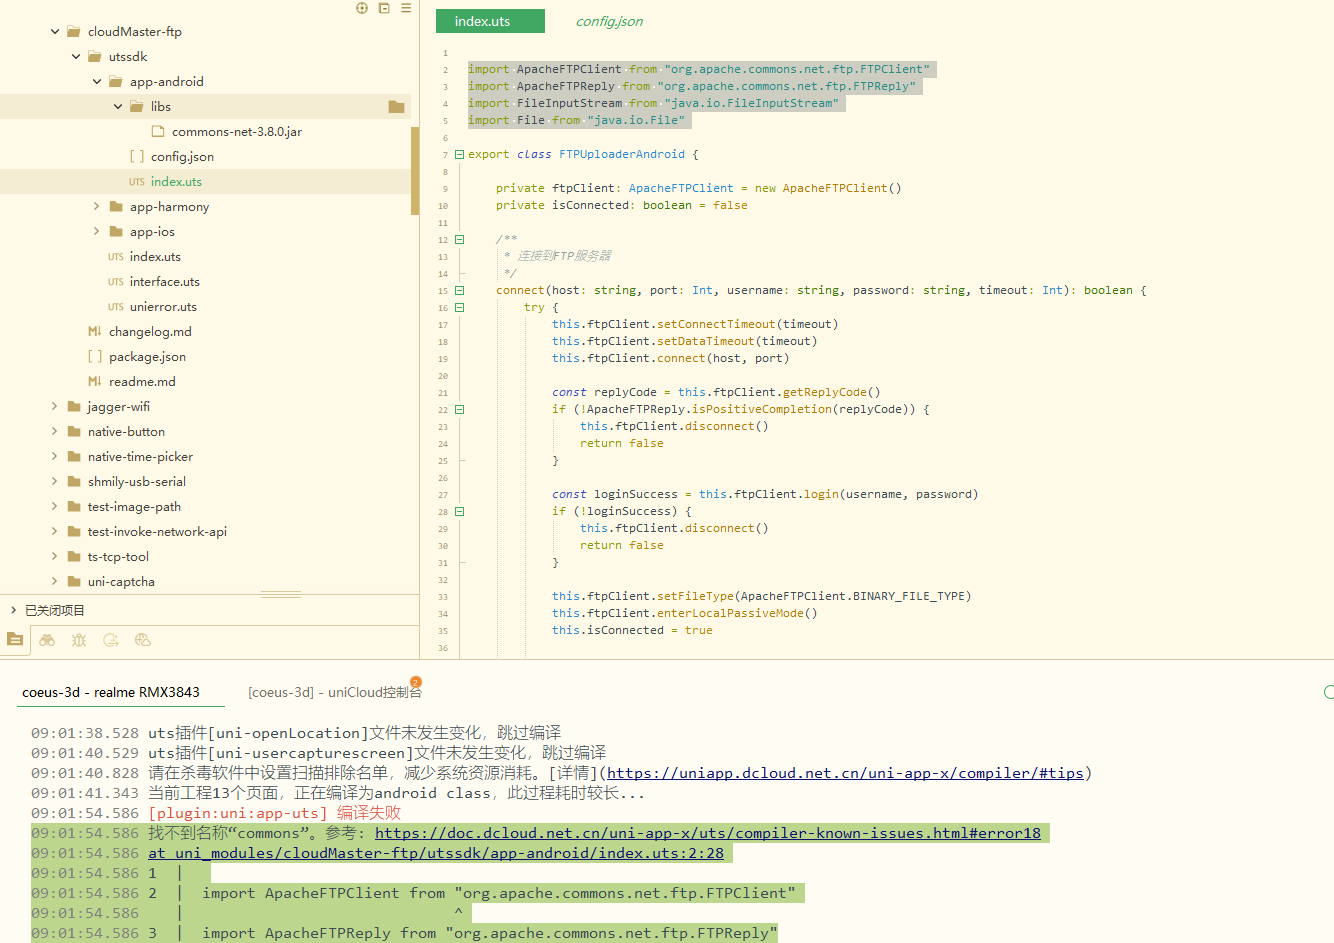Select commons-net-3.8.0.jar in file tree
Image resolution: width=1334 pixels, height=943 pixels.
click(x=236, y=132)
